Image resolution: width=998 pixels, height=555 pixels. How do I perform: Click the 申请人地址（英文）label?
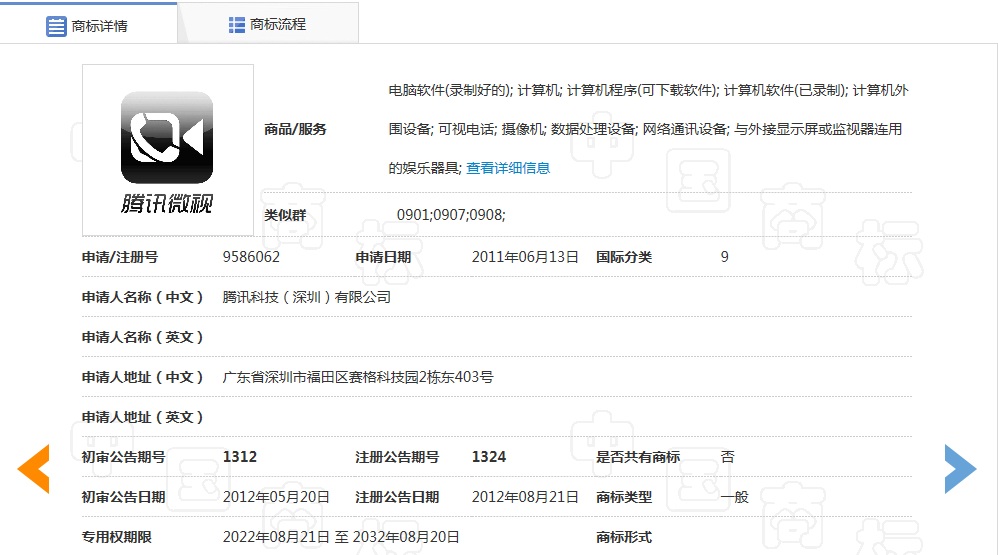coord(143,418)
